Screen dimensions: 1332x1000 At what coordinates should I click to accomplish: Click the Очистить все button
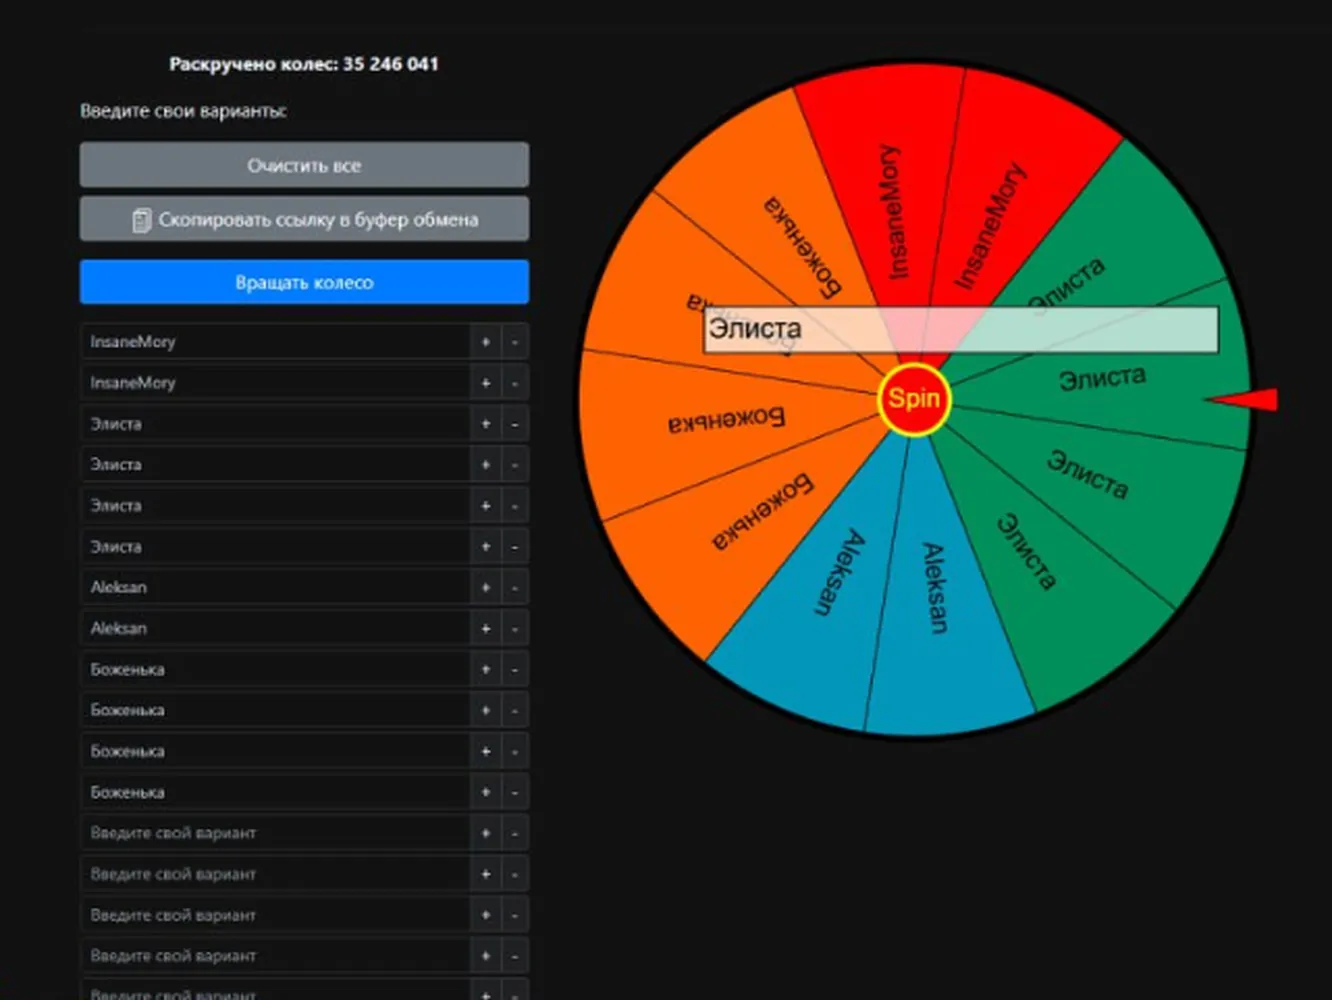304,165
